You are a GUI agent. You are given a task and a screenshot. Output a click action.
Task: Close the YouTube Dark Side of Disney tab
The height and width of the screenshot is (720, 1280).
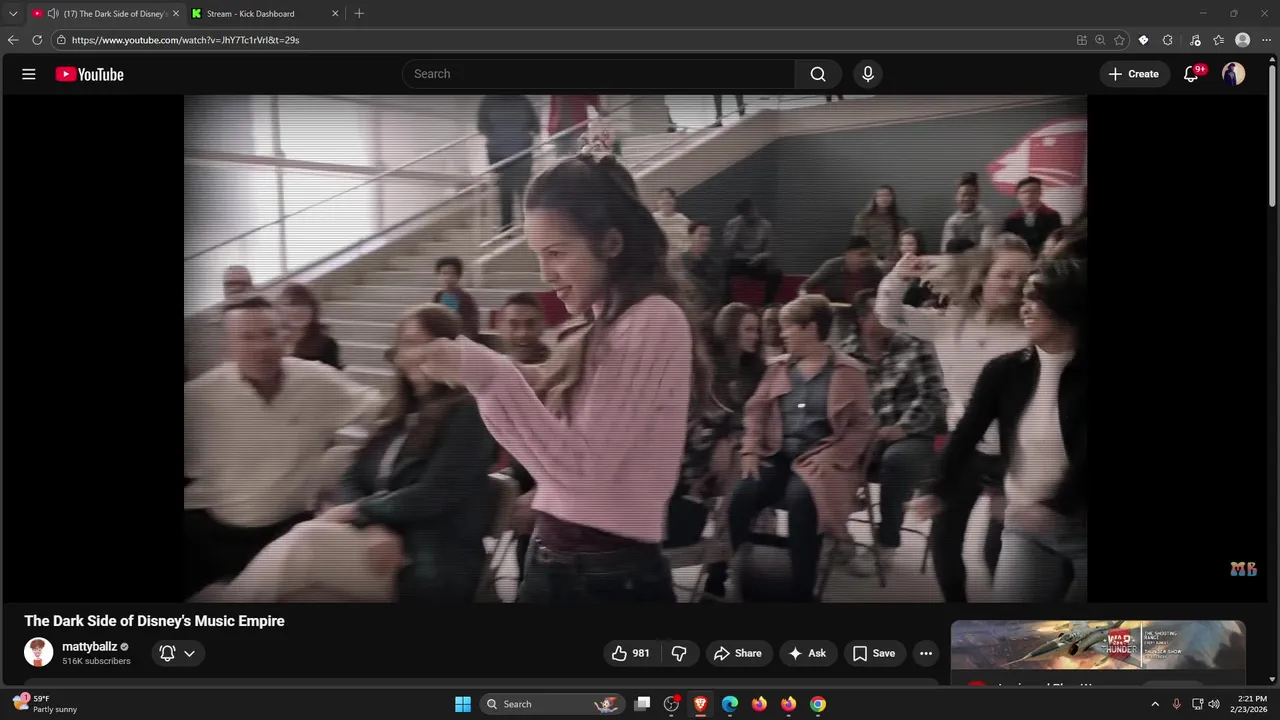[x=176, y=14]
